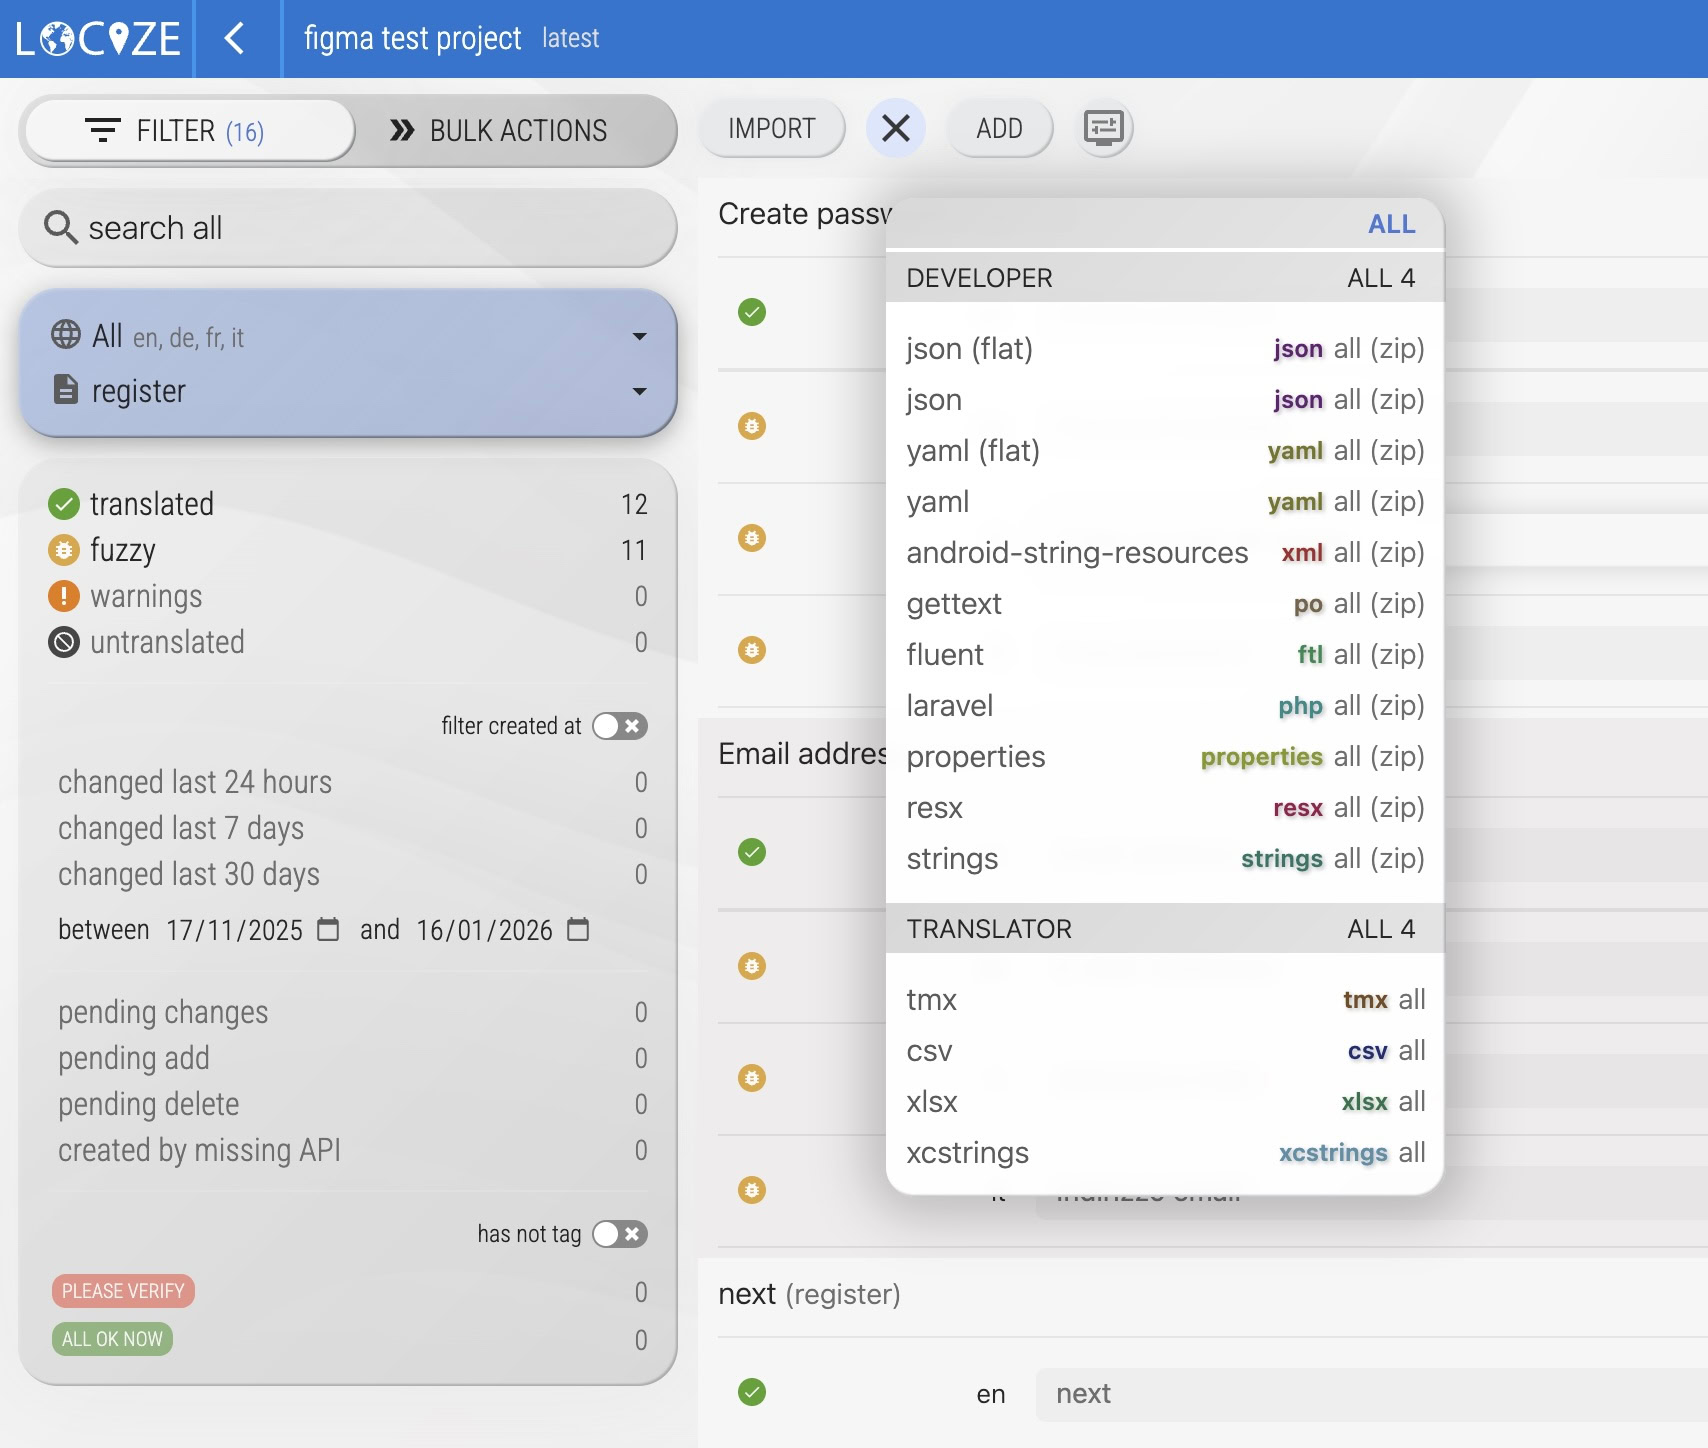This screenshot has height=1448, width=1708.
Task: Select the PLEASE VERIFY tag
Action: pyautogui.click(x=123, y=1291)
